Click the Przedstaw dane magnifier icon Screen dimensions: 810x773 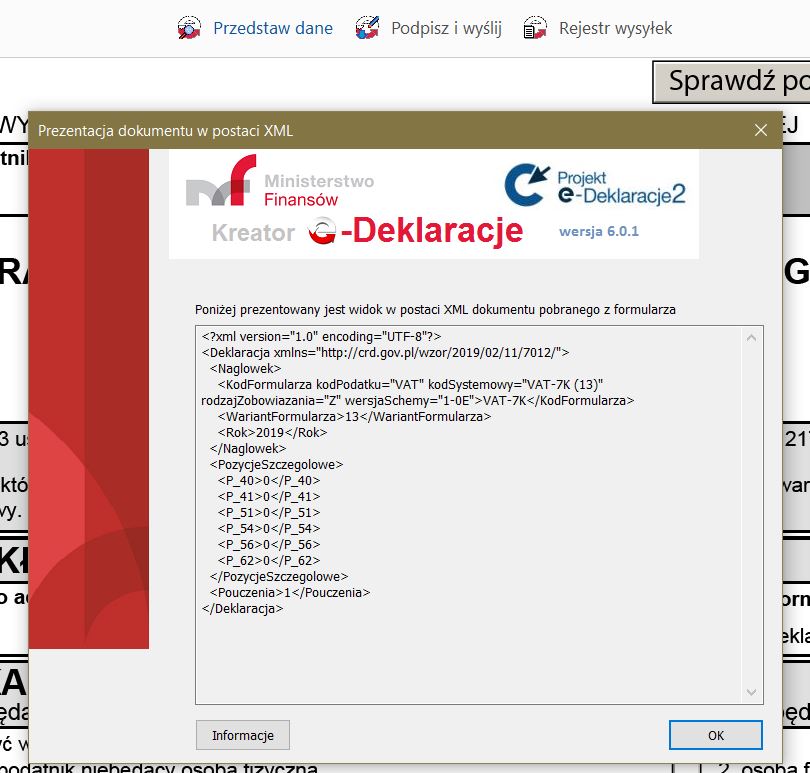point(189,28)
